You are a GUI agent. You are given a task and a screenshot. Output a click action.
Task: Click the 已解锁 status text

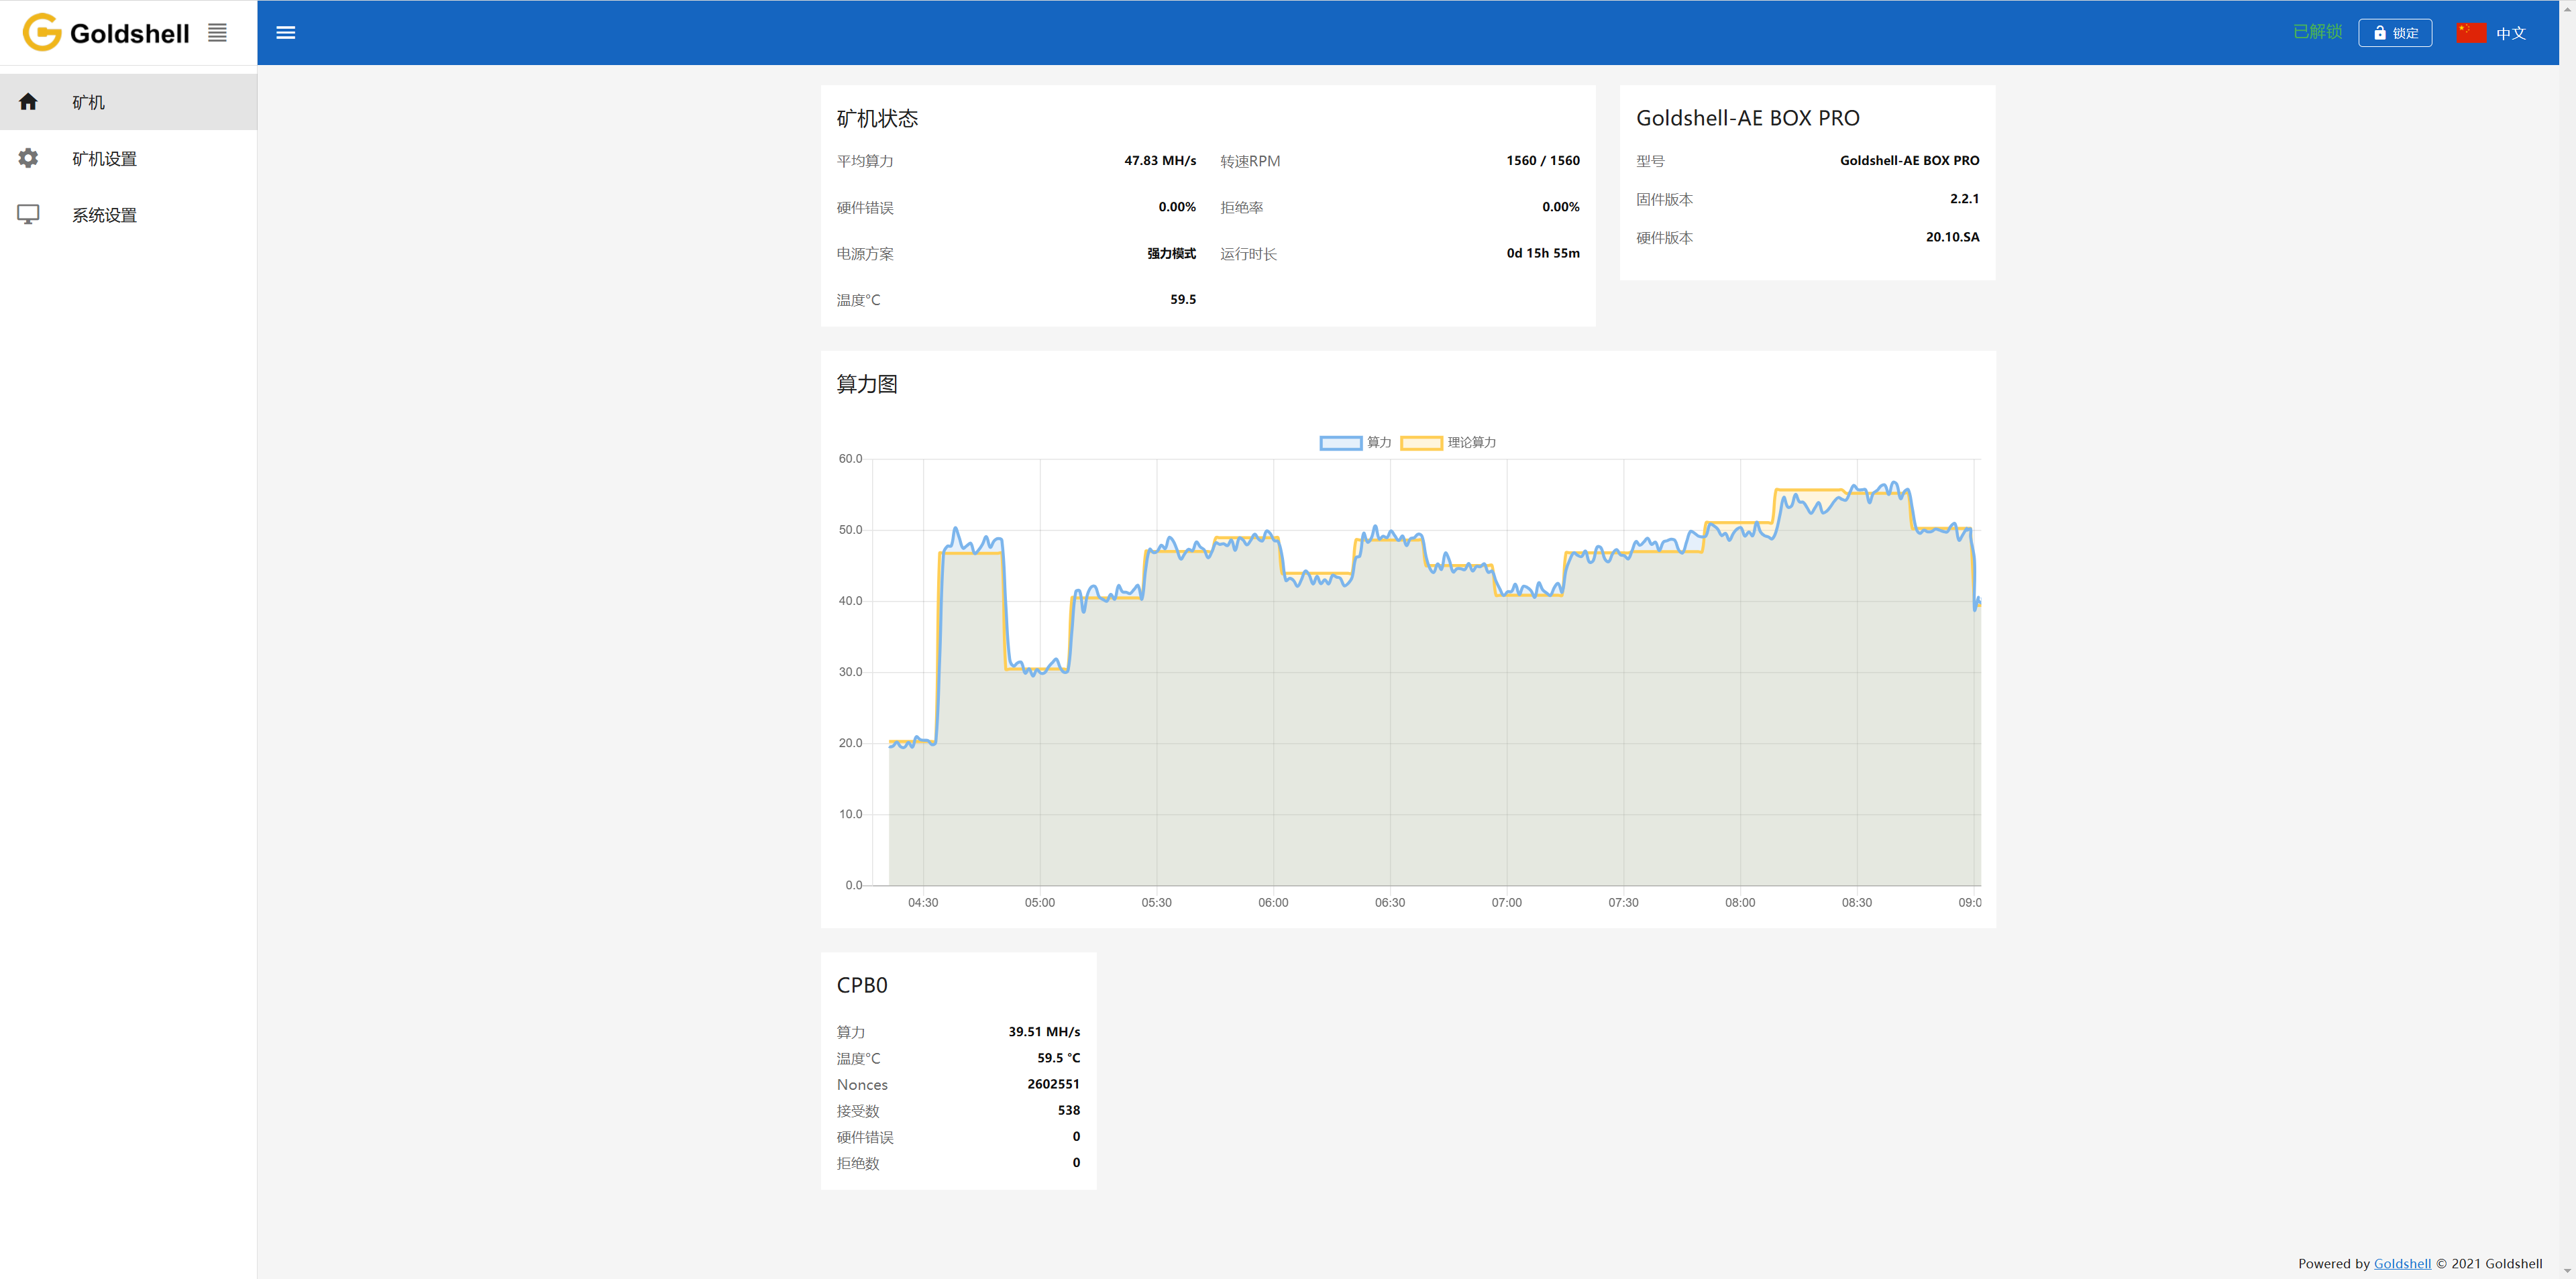pyautogui.click(x=2317, y=32)
